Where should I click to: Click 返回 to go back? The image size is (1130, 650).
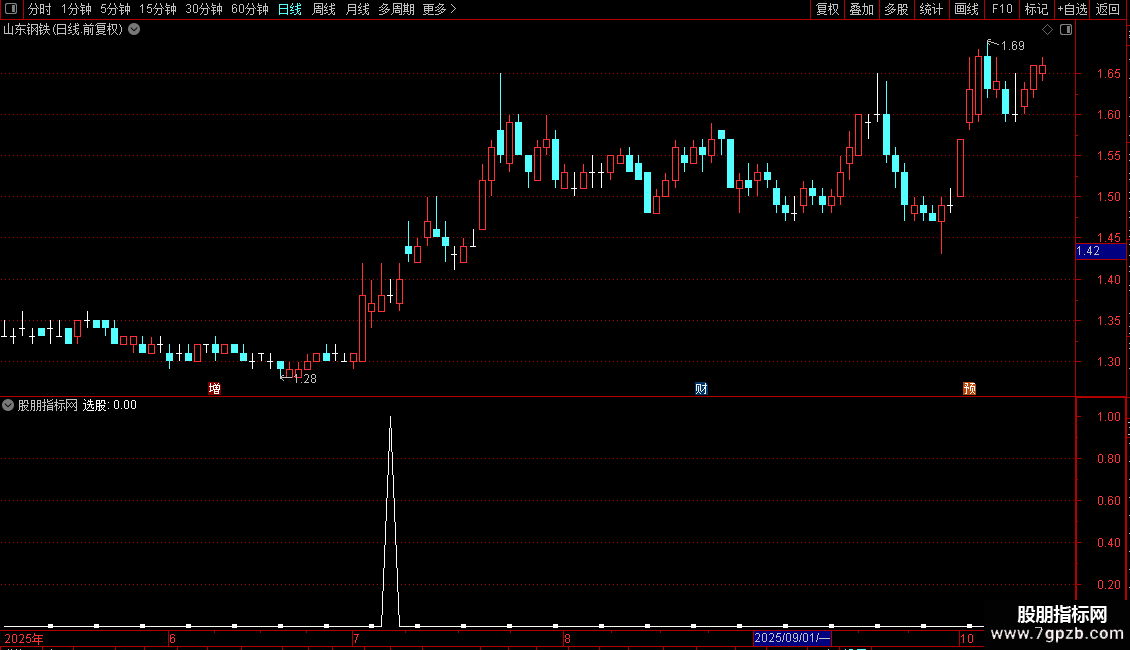tap(1108, 9)
